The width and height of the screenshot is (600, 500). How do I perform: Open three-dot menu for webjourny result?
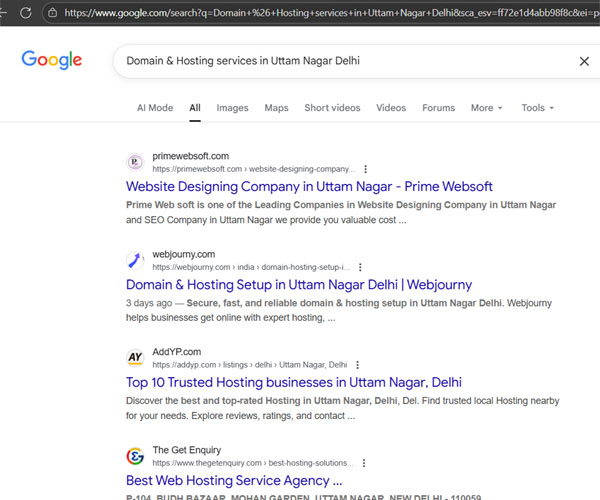(x=360, y=267)
